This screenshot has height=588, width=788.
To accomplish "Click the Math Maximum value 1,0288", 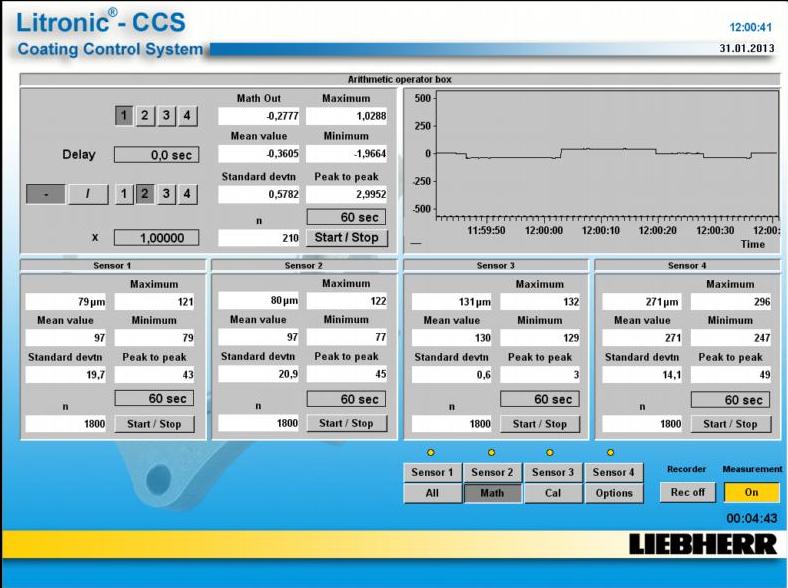I will click(346, 116).
